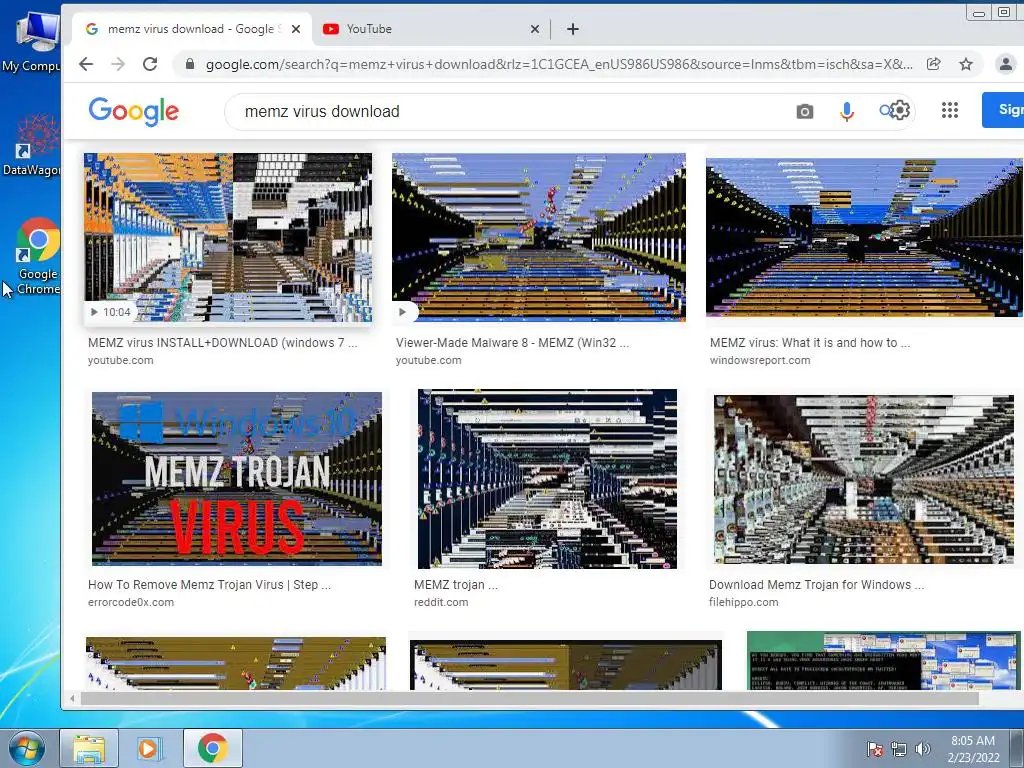Image resolution: width=1024 pixels, height=768 pixels.
Task: Open the Chrome profile avatar
Action: click(x=1006, y=64)
